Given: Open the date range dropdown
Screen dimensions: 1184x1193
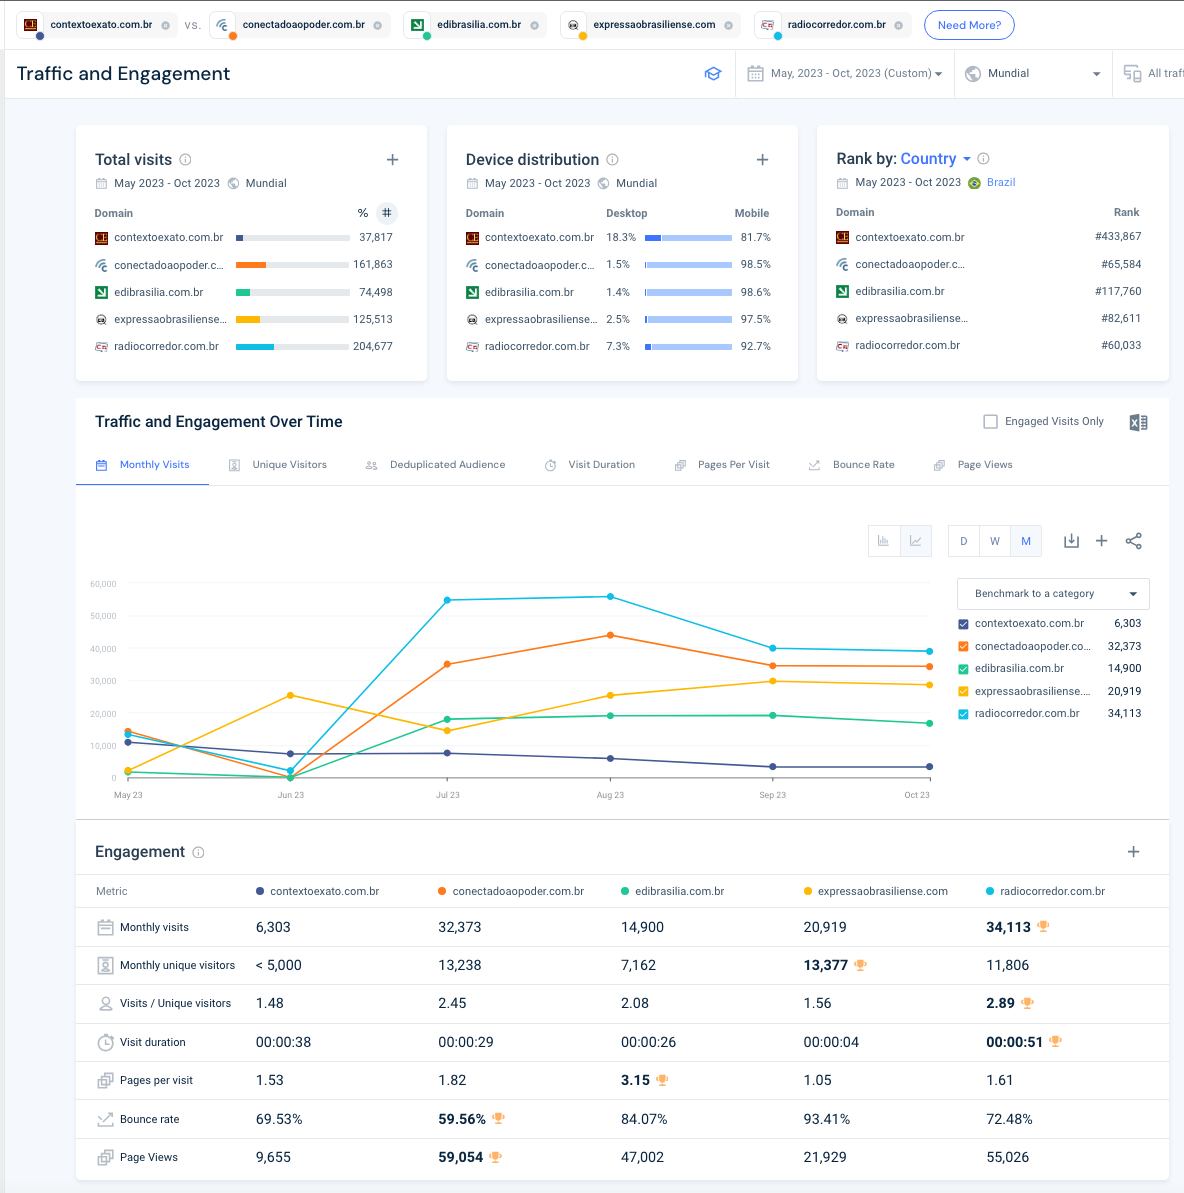Looking at the screenshot, I should pyautogui.click(x=847, y=74).
